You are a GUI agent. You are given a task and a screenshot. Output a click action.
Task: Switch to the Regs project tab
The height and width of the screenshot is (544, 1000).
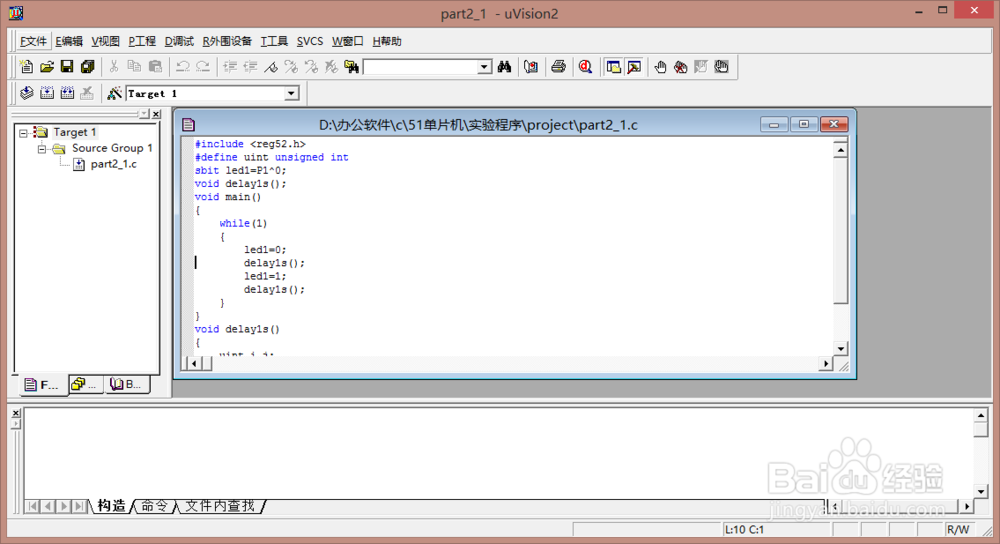[x=85, y=384]
